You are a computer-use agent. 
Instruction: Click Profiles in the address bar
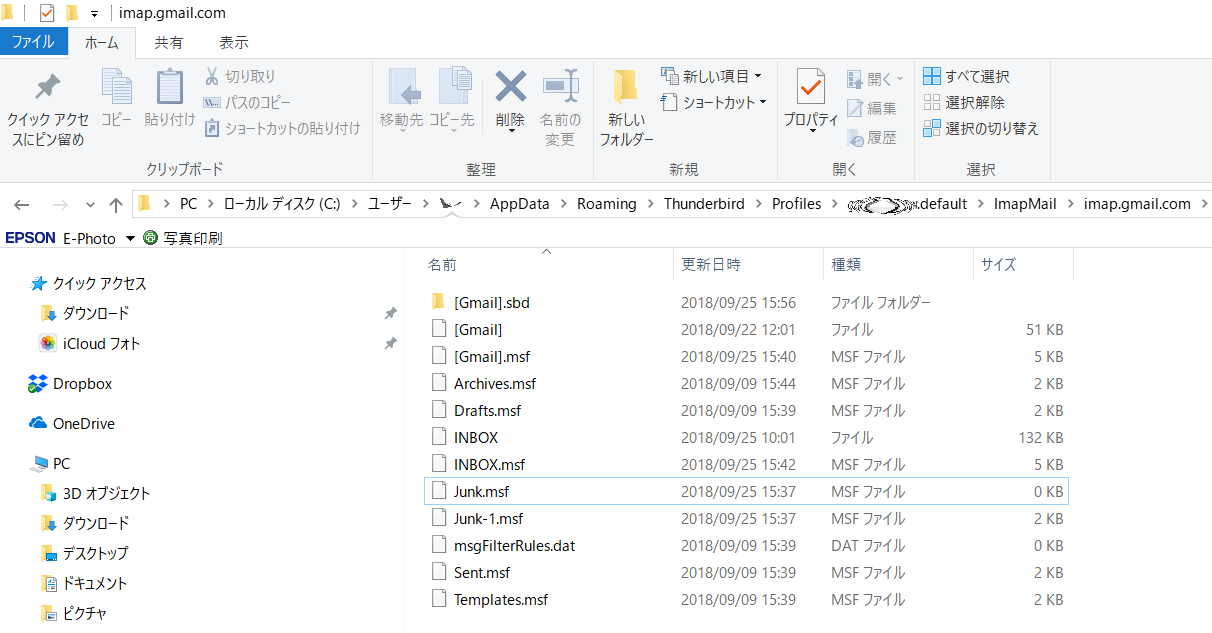pyautogui.click(x=796, y=204)
